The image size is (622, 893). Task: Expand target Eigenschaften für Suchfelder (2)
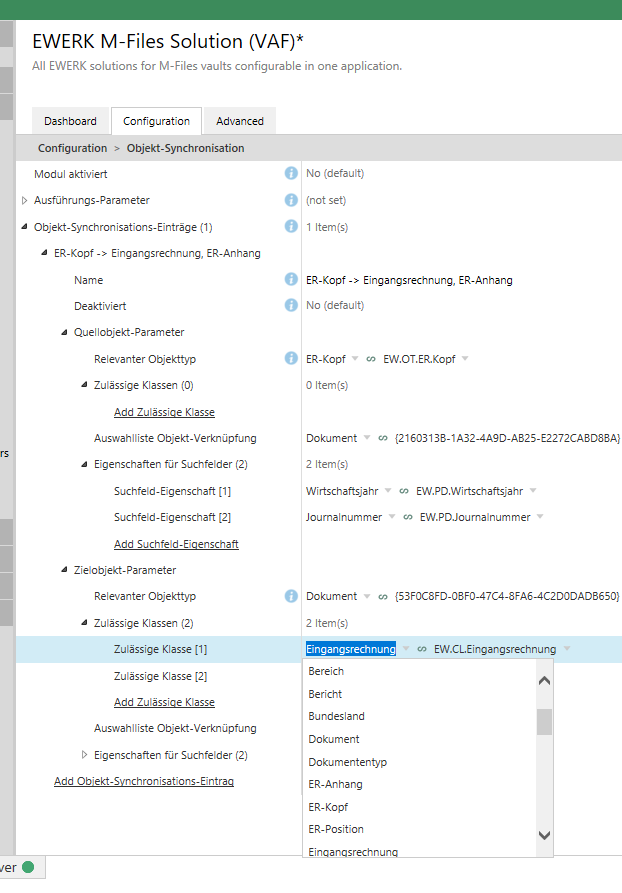click(84, 755)
